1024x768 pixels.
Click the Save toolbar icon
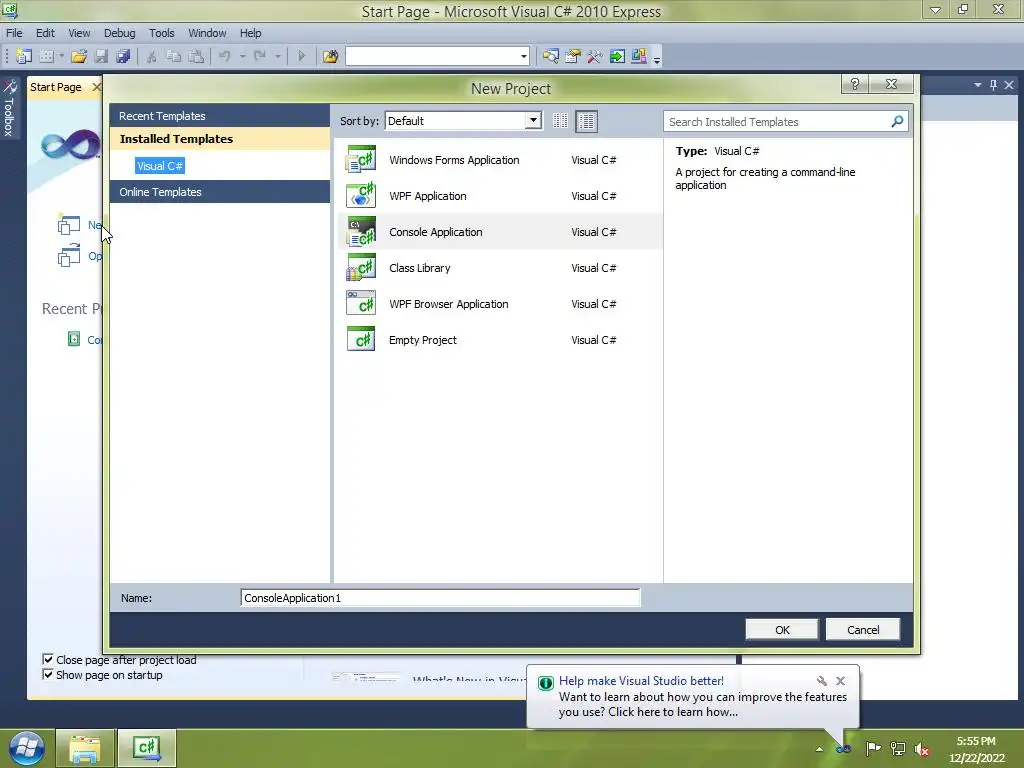pos(101,56)
